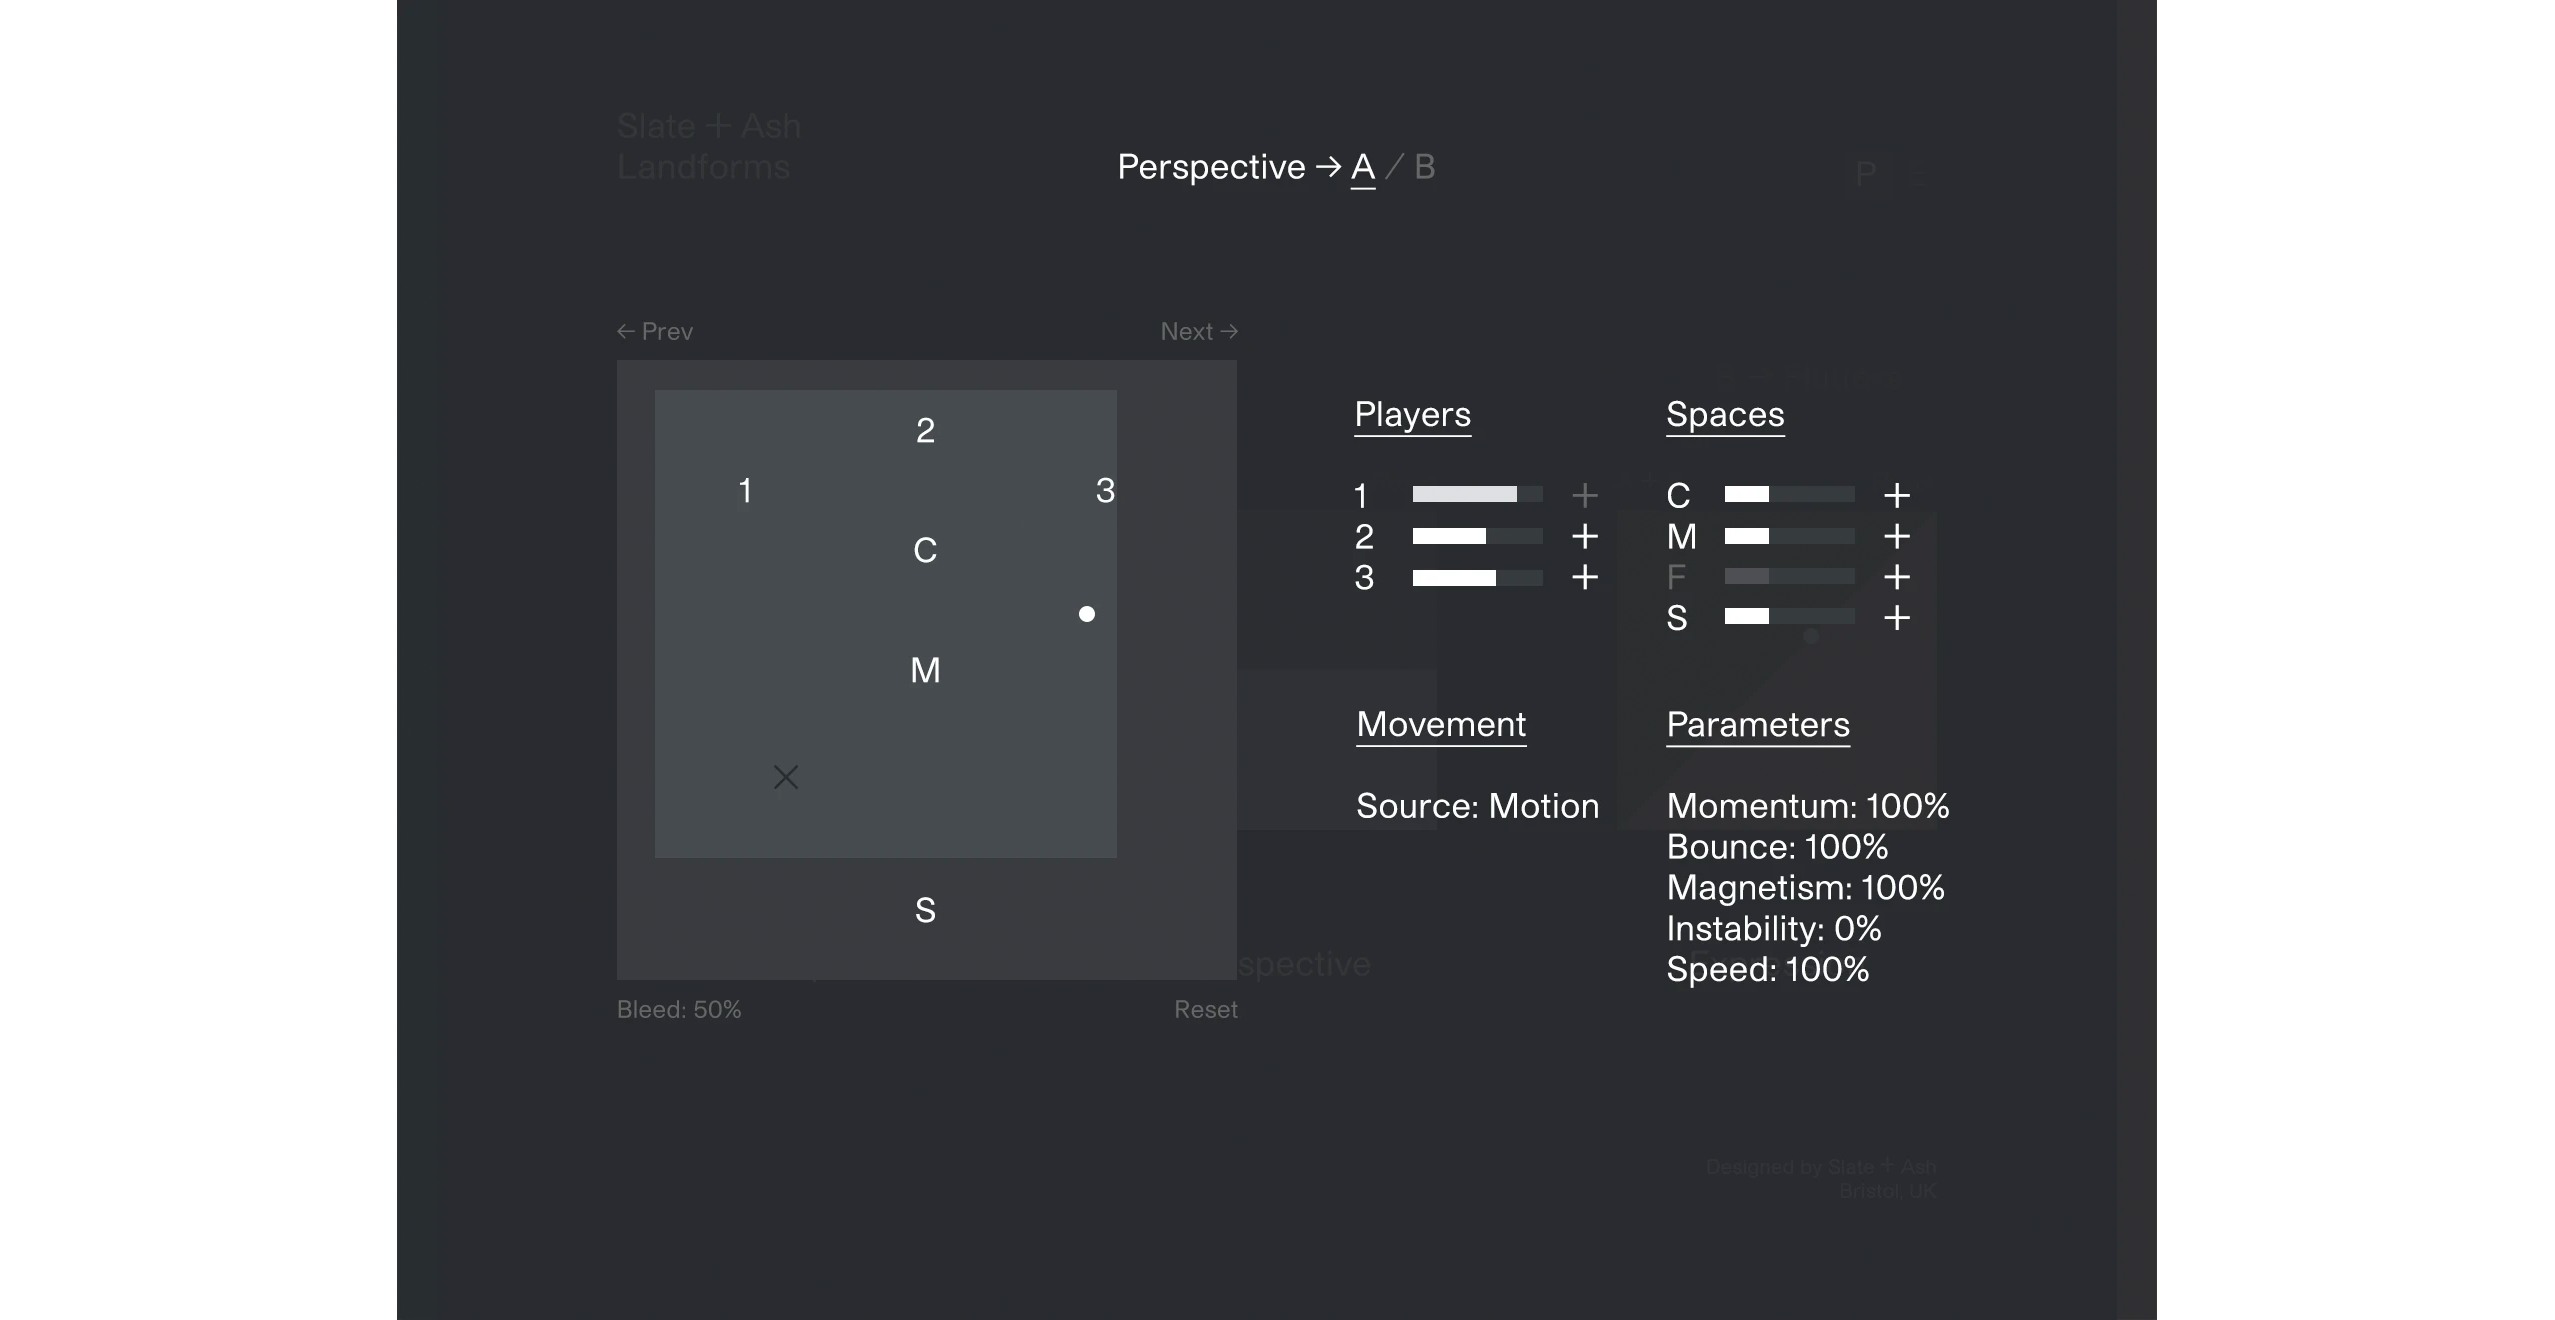Toggle the dimmed F space label

[x=1676, y=577]
